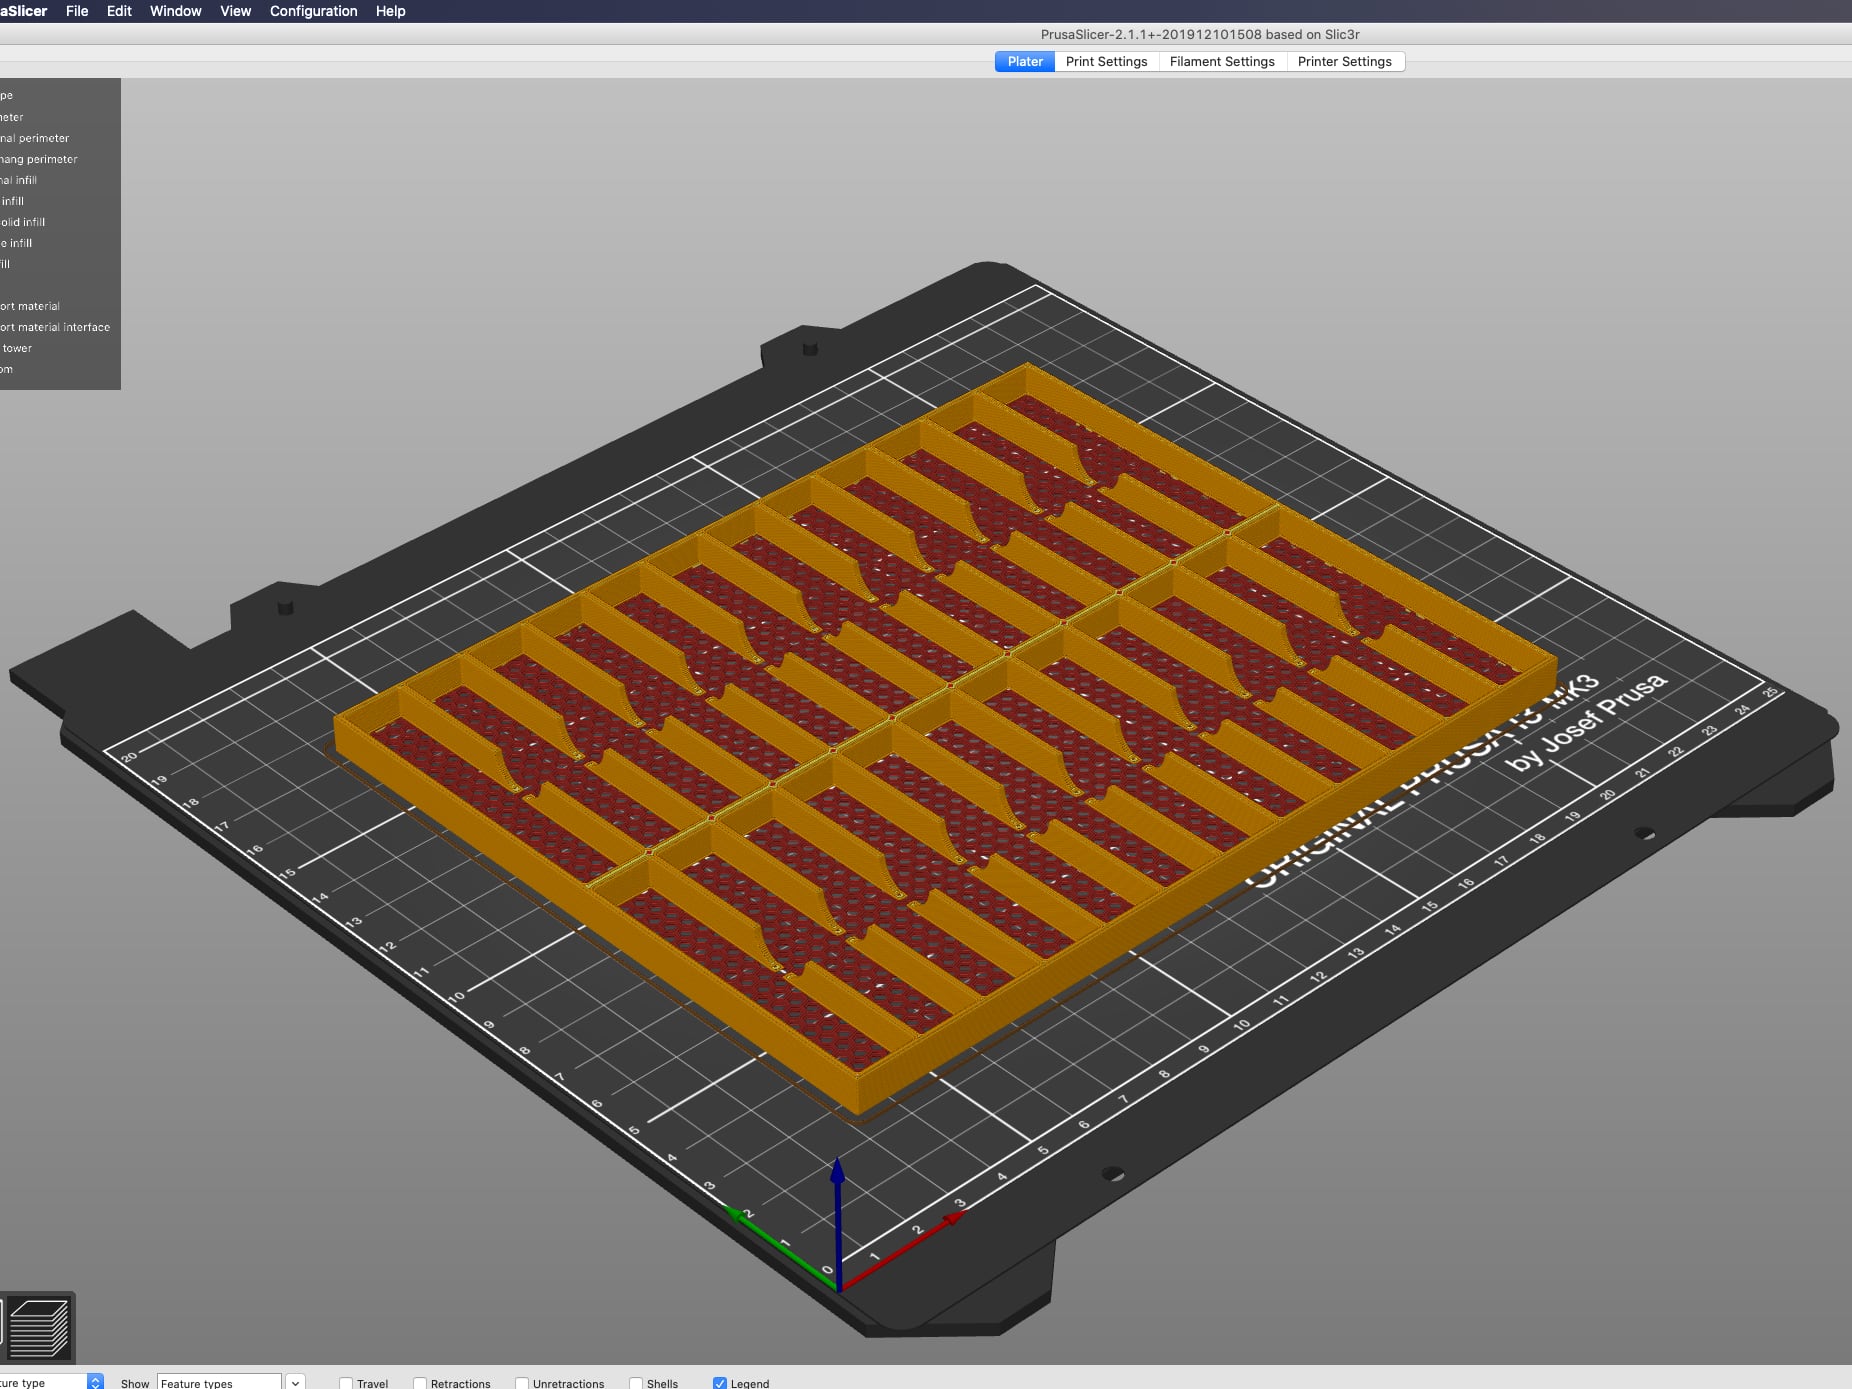1852x1389 pixels.
Task: Switch to the Print Settings tab
Action: tap(1106, 61)
